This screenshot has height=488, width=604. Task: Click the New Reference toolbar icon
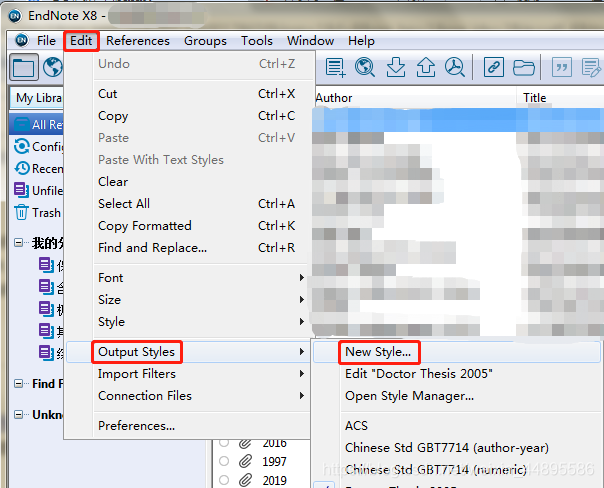click(x=335, y=67)
